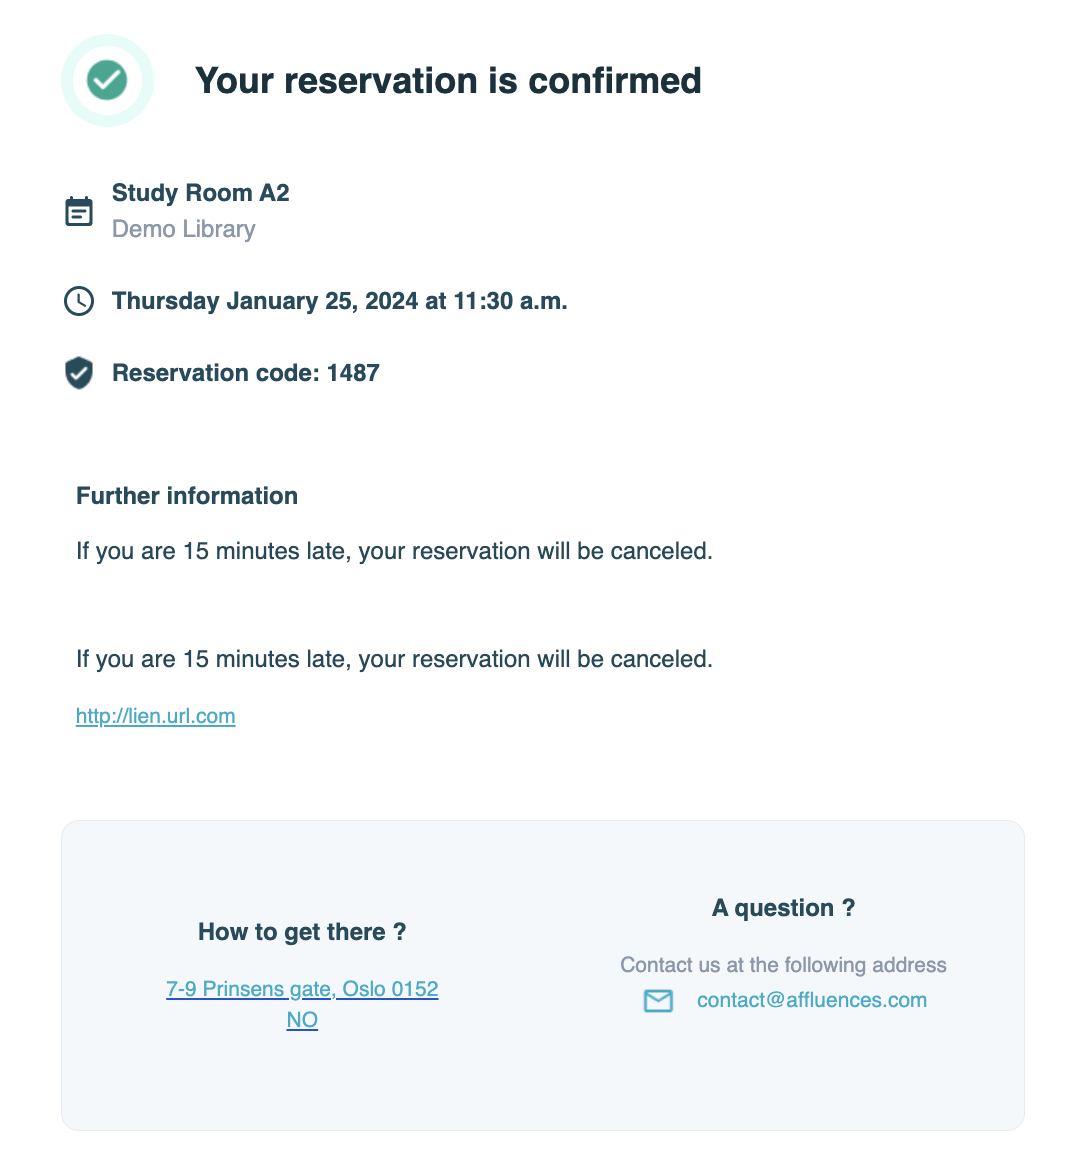Click the 'A question ?' heading
The image size is (1082, 1164).
click(784, 908)
